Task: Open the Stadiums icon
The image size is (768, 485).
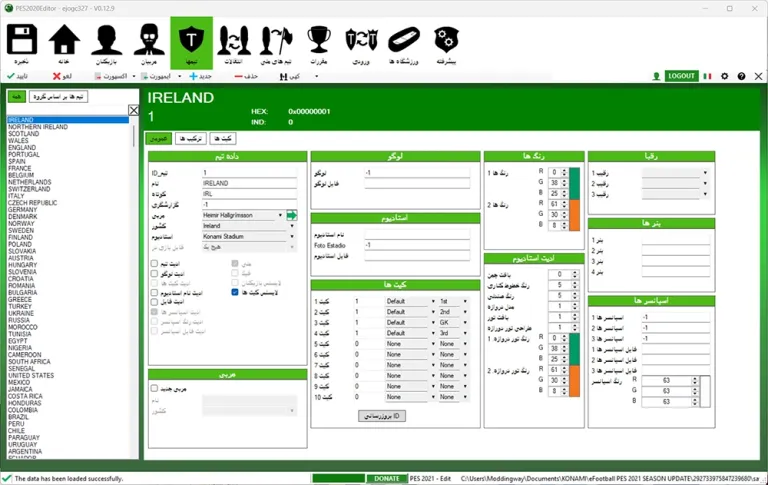Action: click(x=404, y=40)
